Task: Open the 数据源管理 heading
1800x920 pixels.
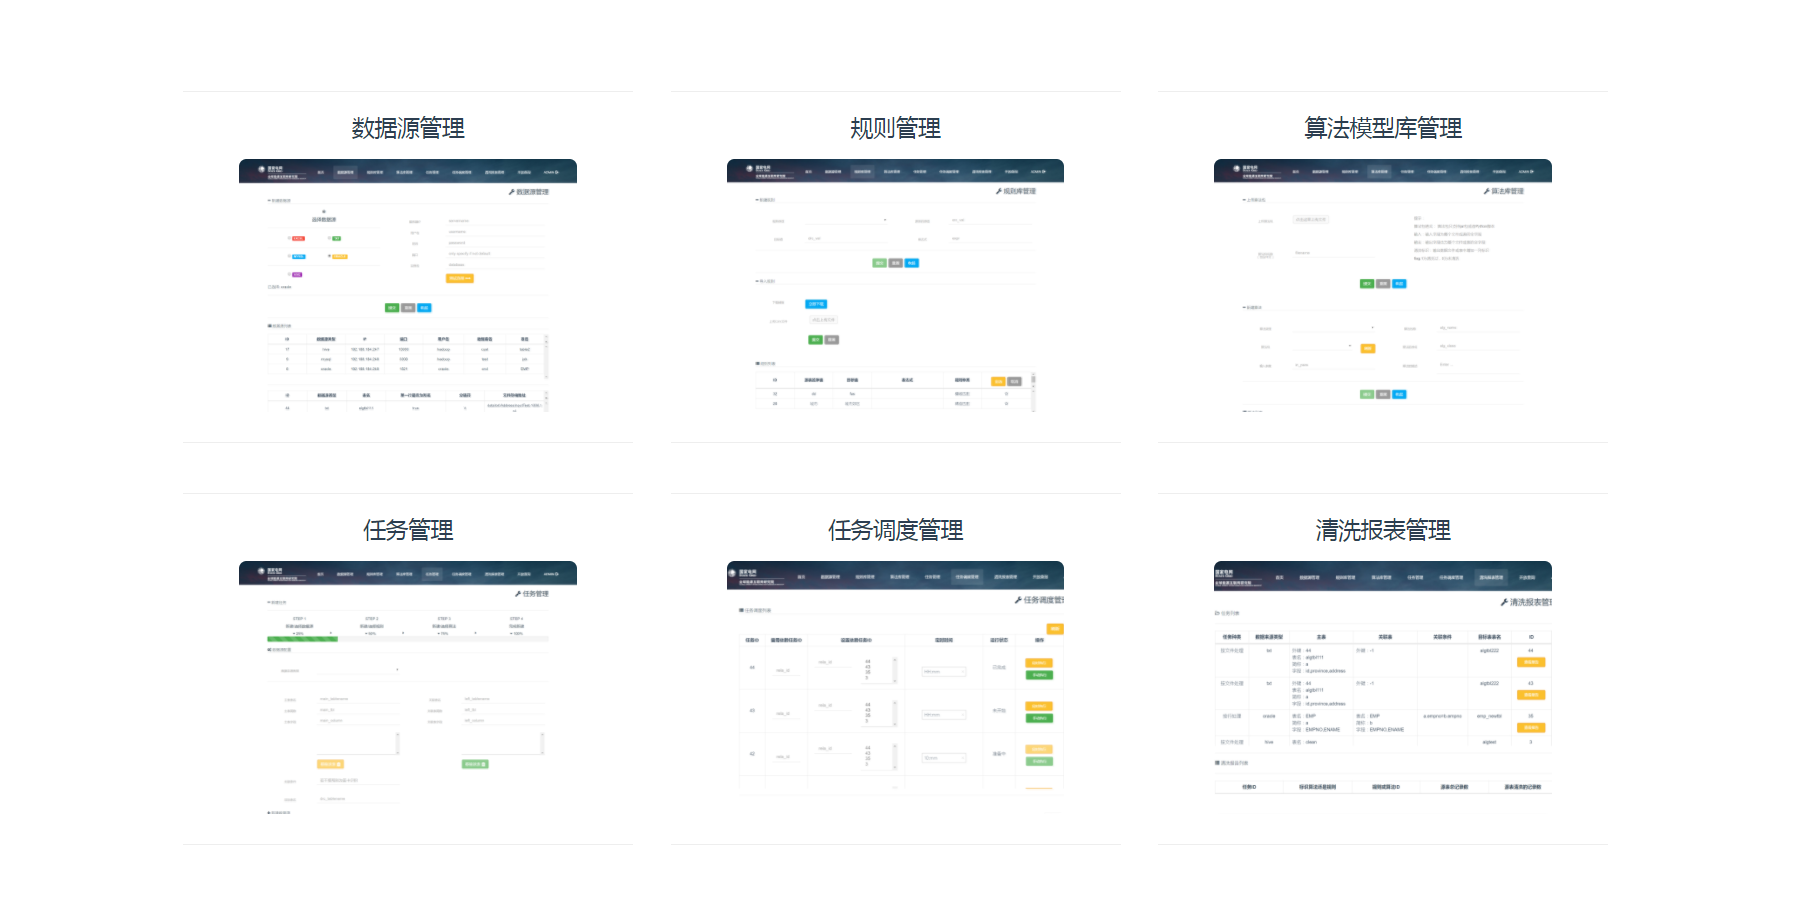Action: [408, 128]
